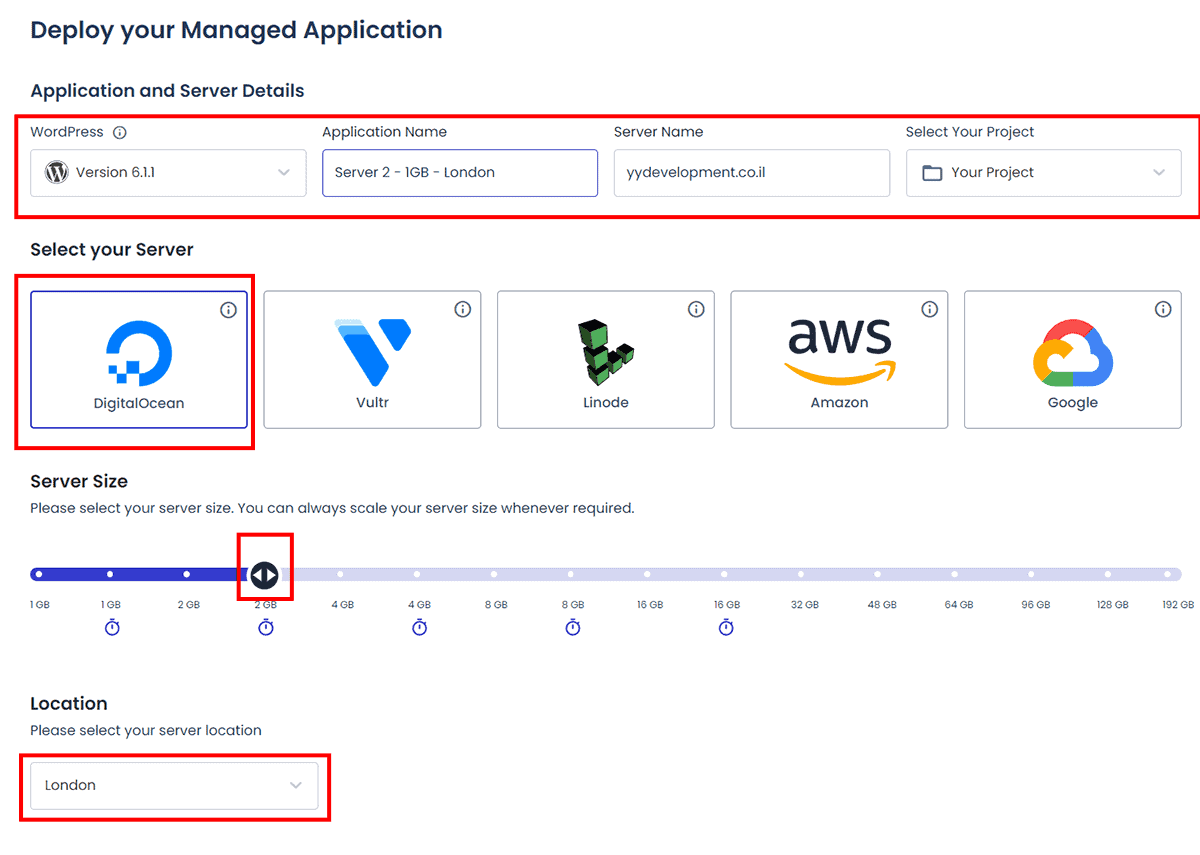1200x855 pixels.
Task: Click the stopwatch icon under second 16 GB
Action: 726,627
